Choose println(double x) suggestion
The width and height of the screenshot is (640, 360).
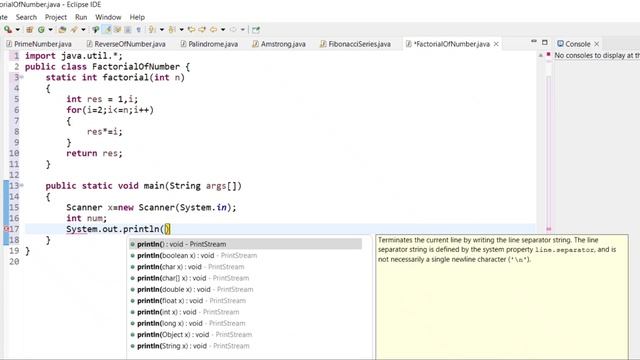[245, 289]
